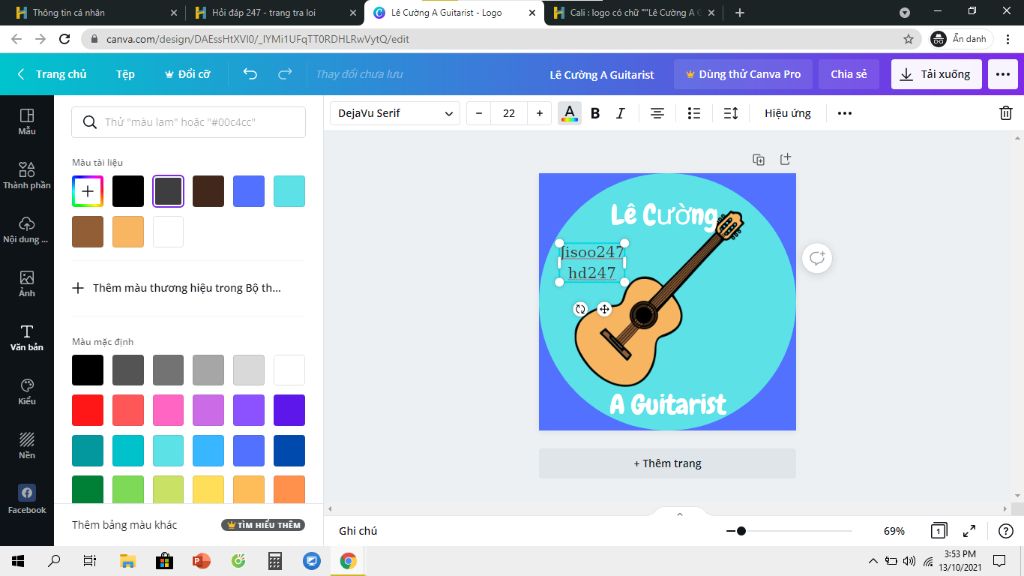Open Ghi chú notes

point(358,531)
